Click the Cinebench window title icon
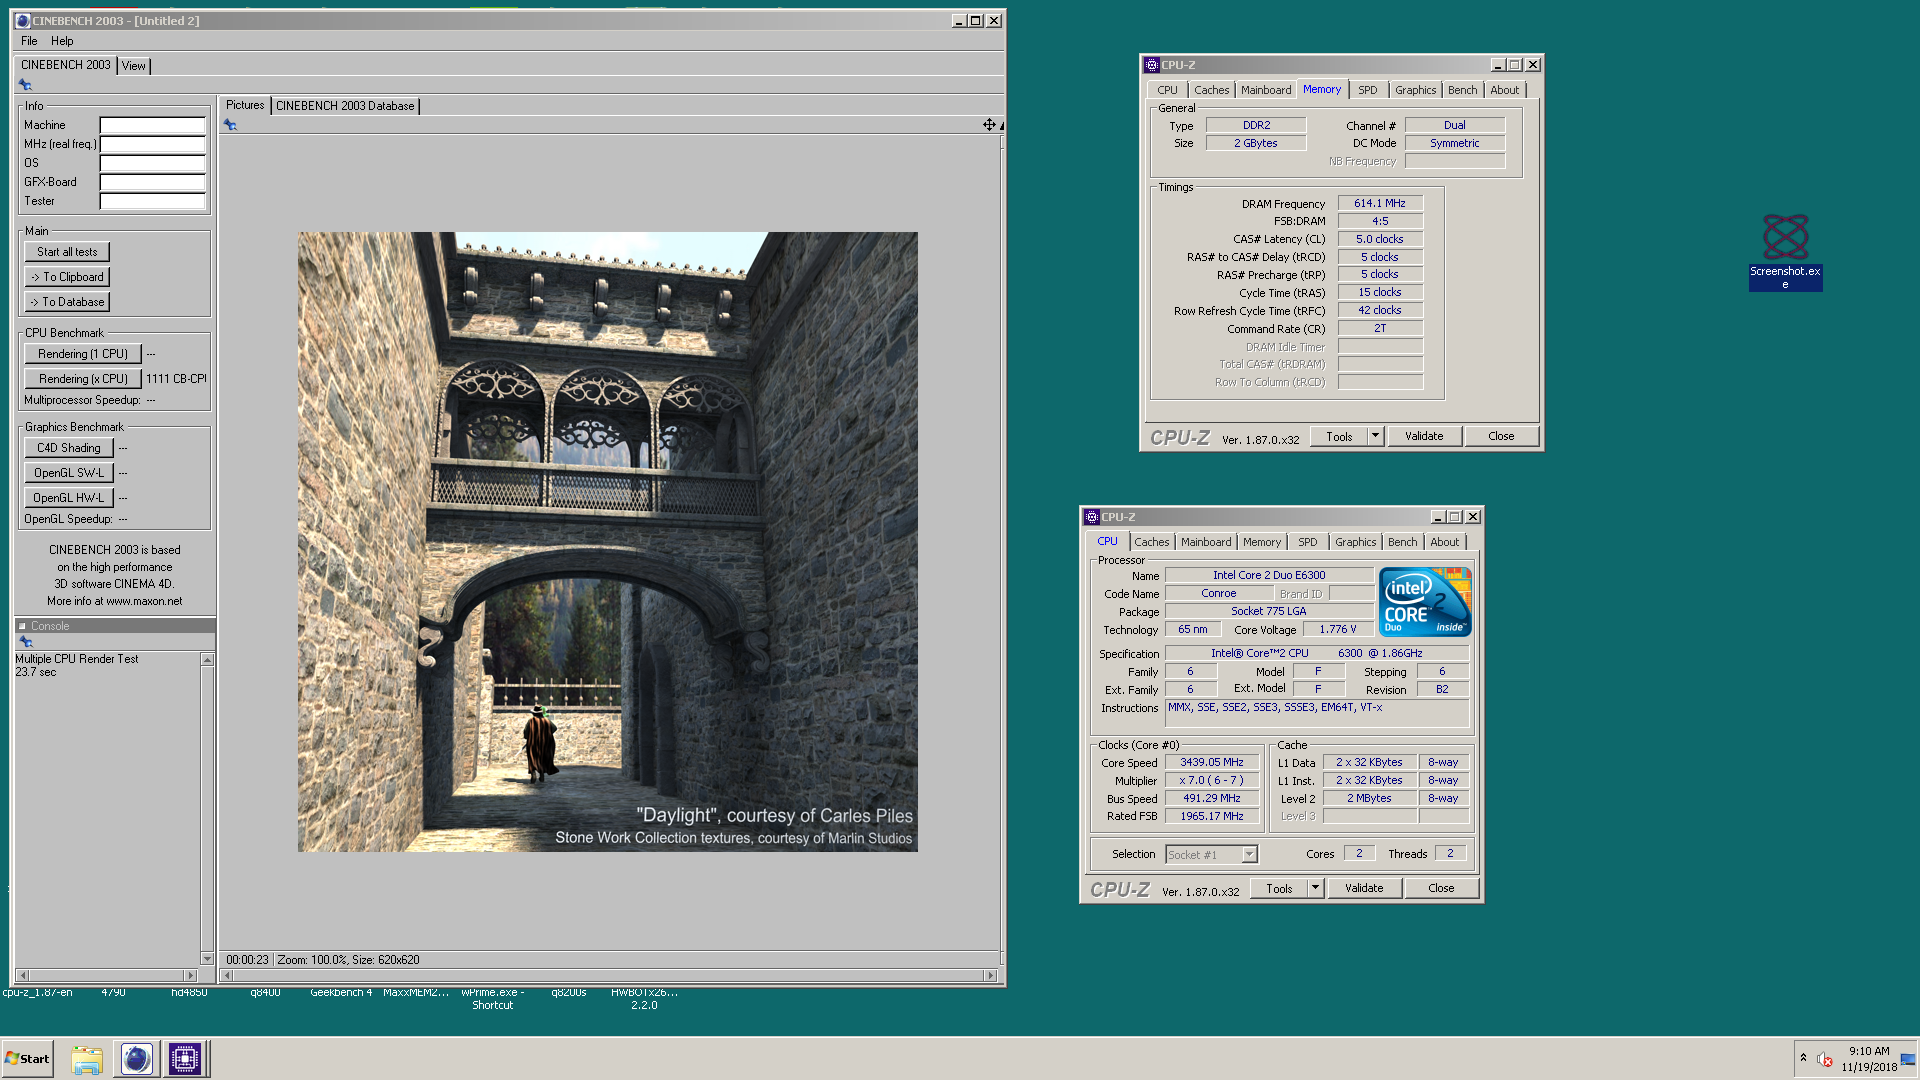The width and height of the screenshot is (1920, 1080). [22, 21]
